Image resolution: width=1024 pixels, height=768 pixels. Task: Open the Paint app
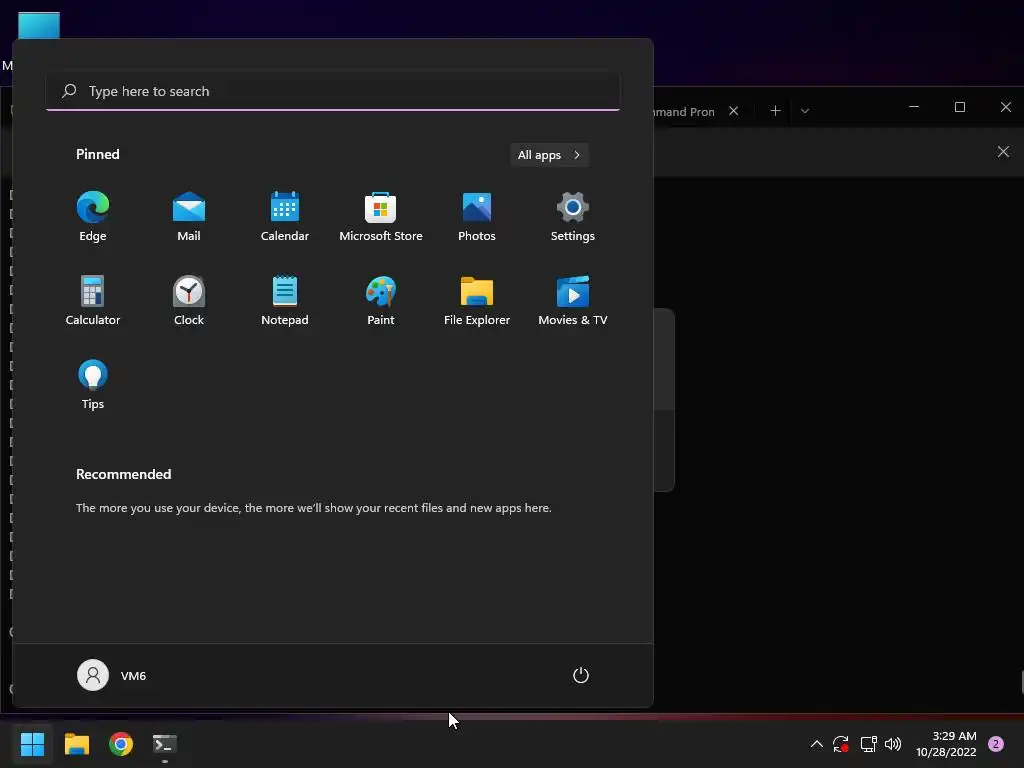(x=381, y=300)
